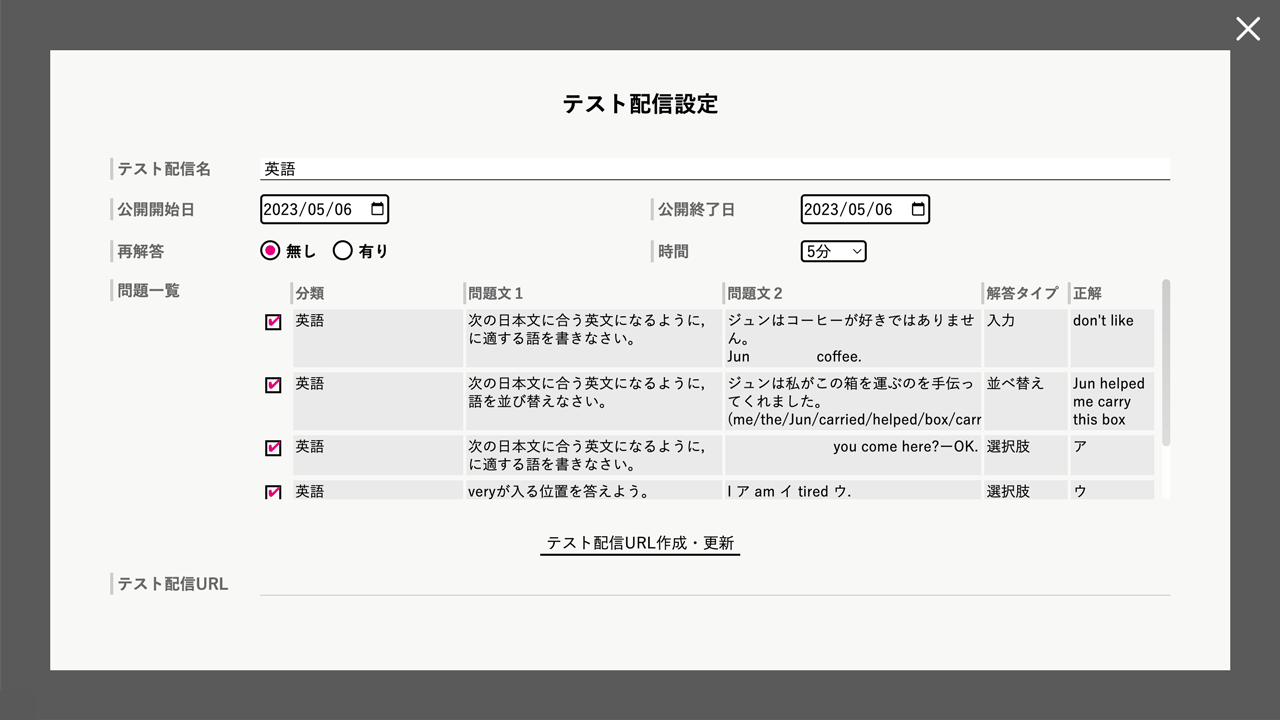
Task: Click the テスト配信名 input field containing 英語
Action: tap(714, 169)
